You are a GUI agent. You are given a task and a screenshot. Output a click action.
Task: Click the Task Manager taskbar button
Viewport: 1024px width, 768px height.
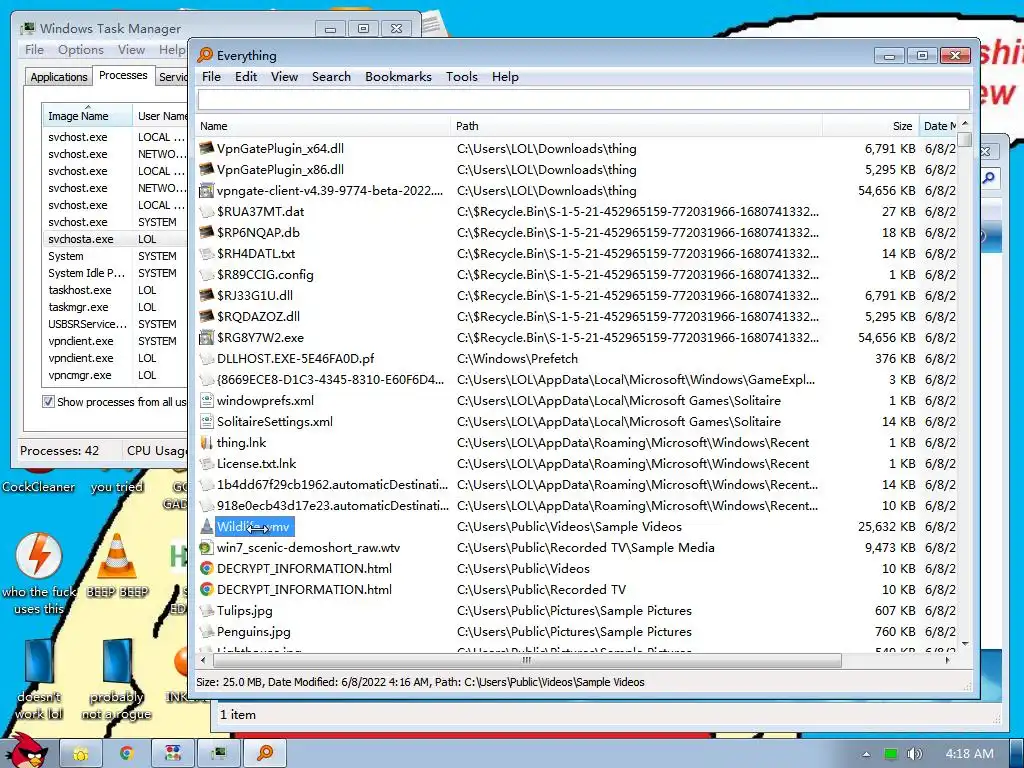[x=218, y=753]
